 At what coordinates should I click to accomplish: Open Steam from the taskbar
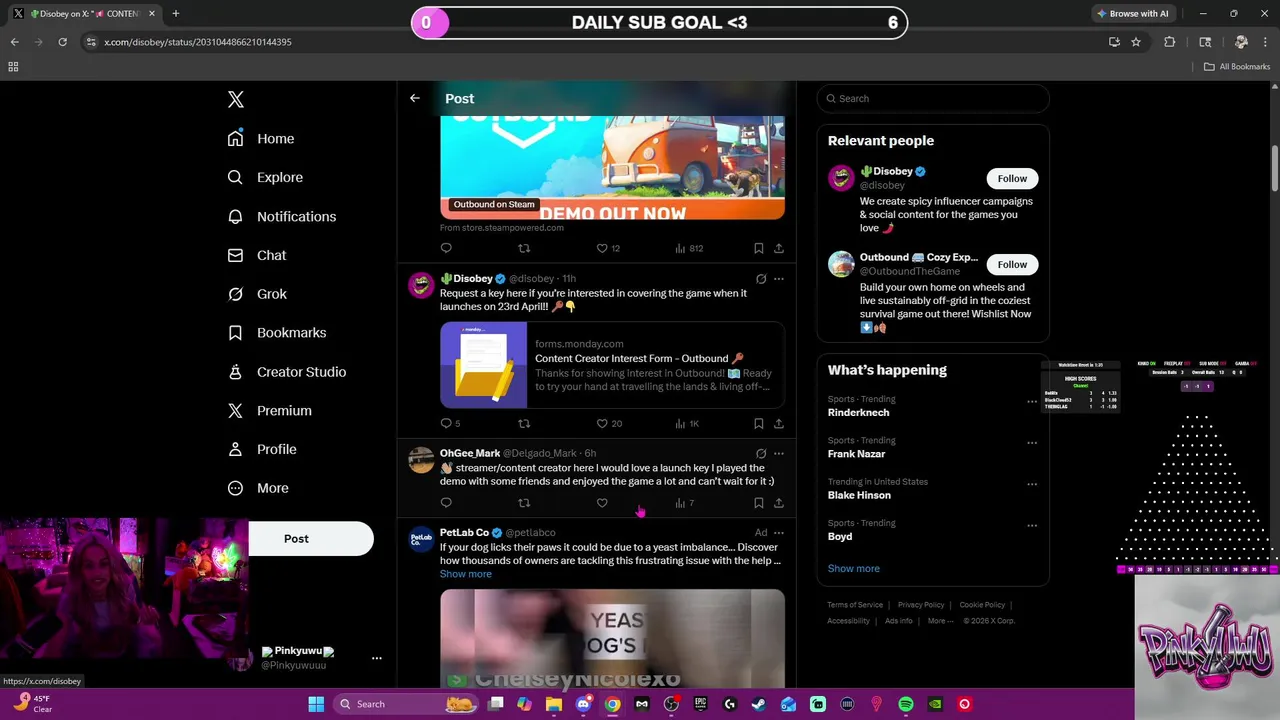click(759, 704)
